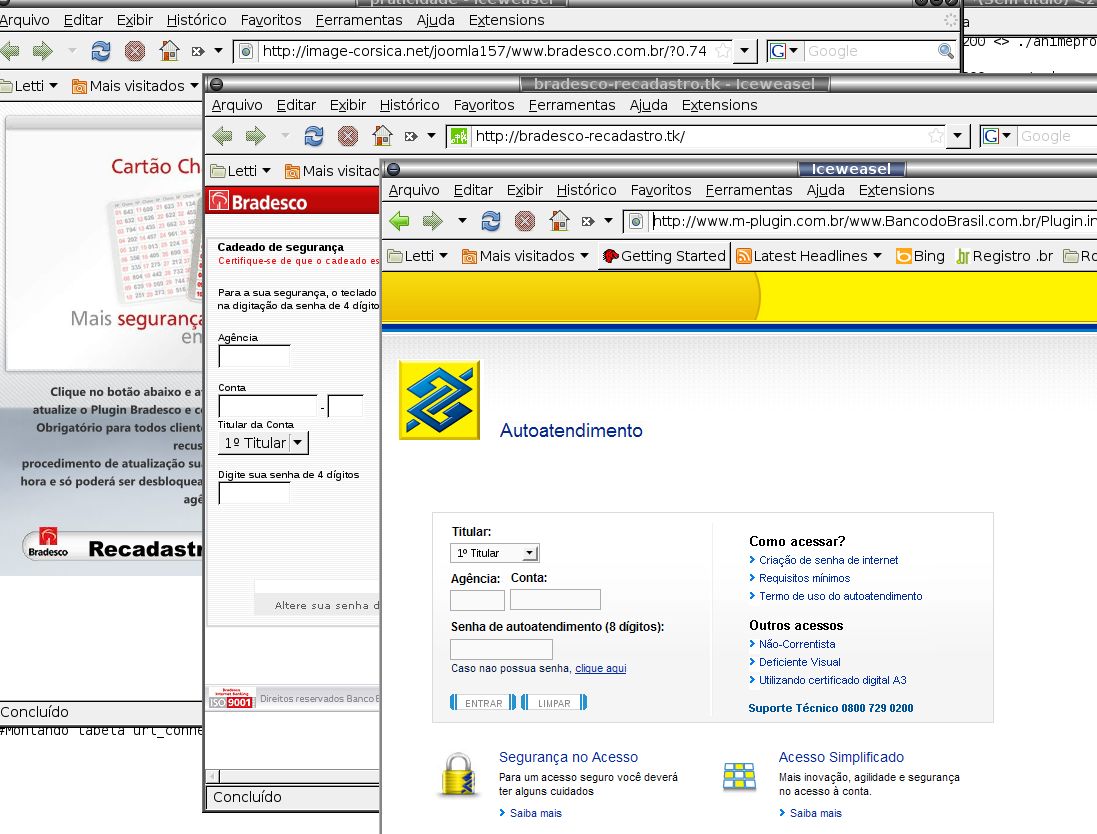Click grid icon beside Acesso Simplificado

click(x=739, y=776)
